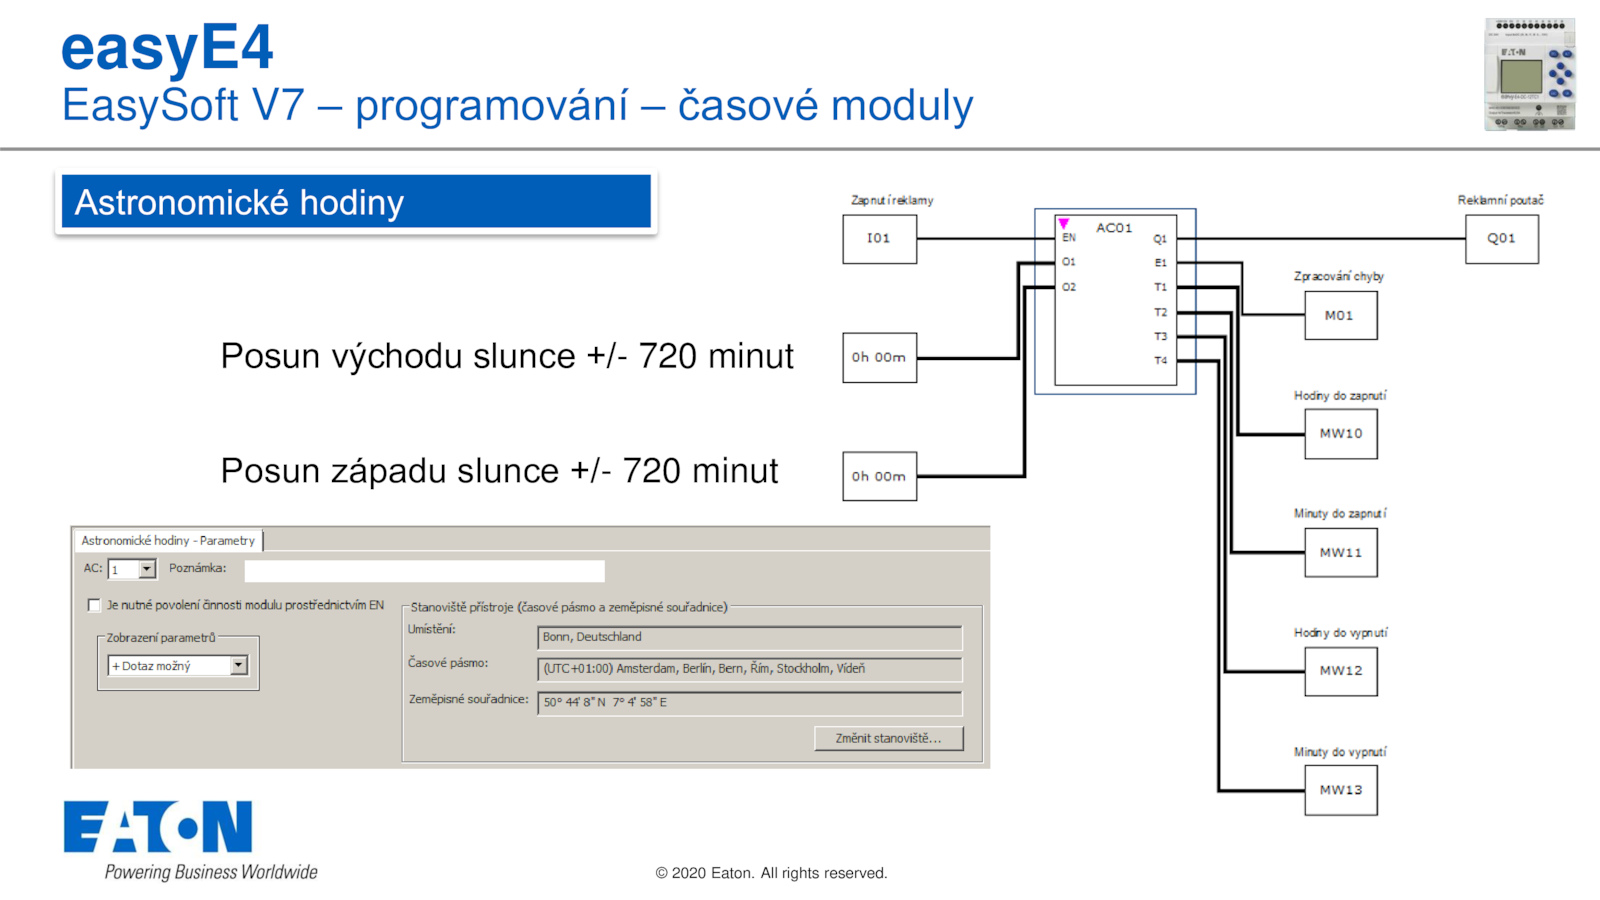
Task: Click the O1 pin on AC01
Action: coord(1069,262)
